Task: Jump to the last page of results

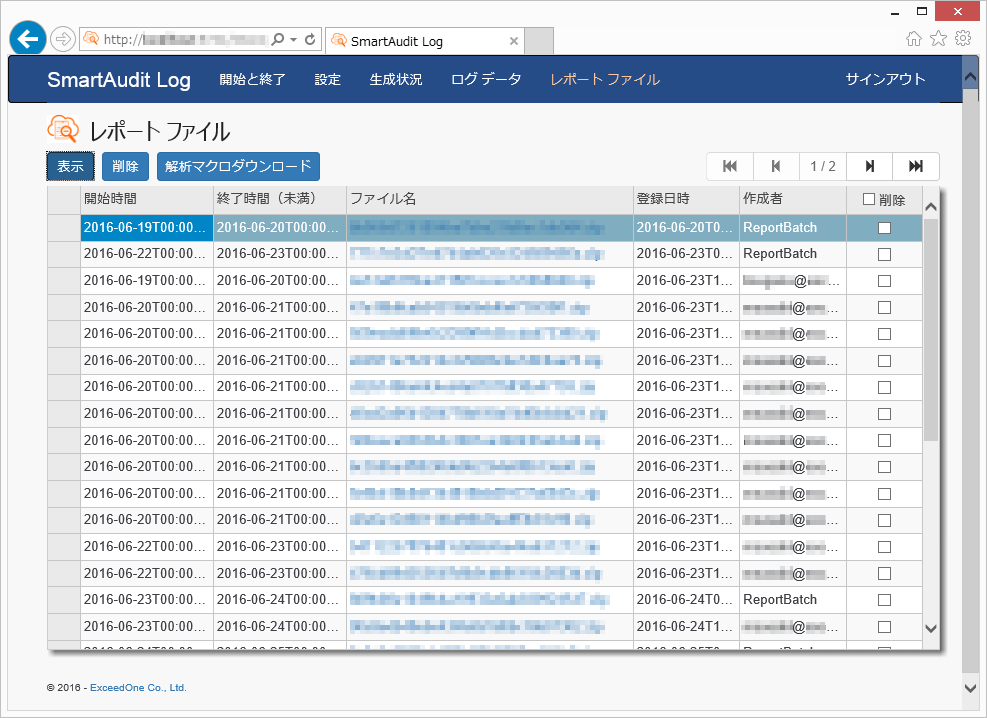Action: 916,166
